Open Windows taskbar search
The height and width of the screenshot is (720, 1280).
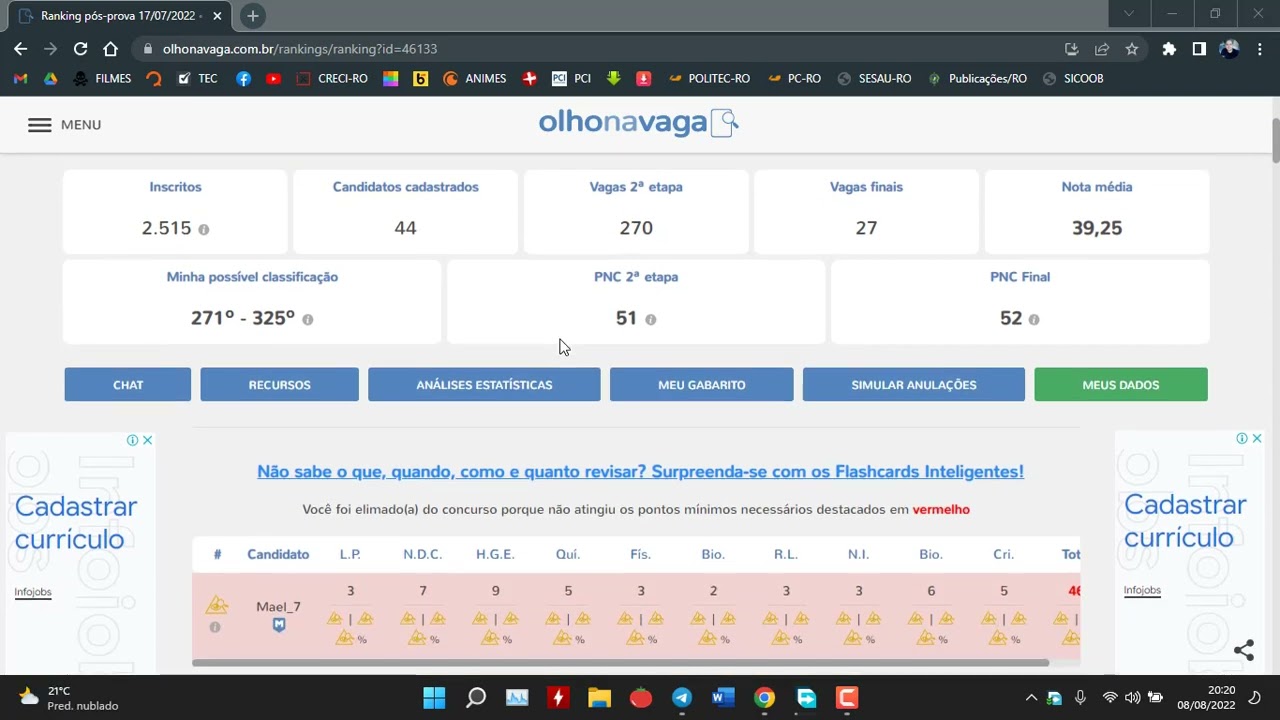coord(476,697)
